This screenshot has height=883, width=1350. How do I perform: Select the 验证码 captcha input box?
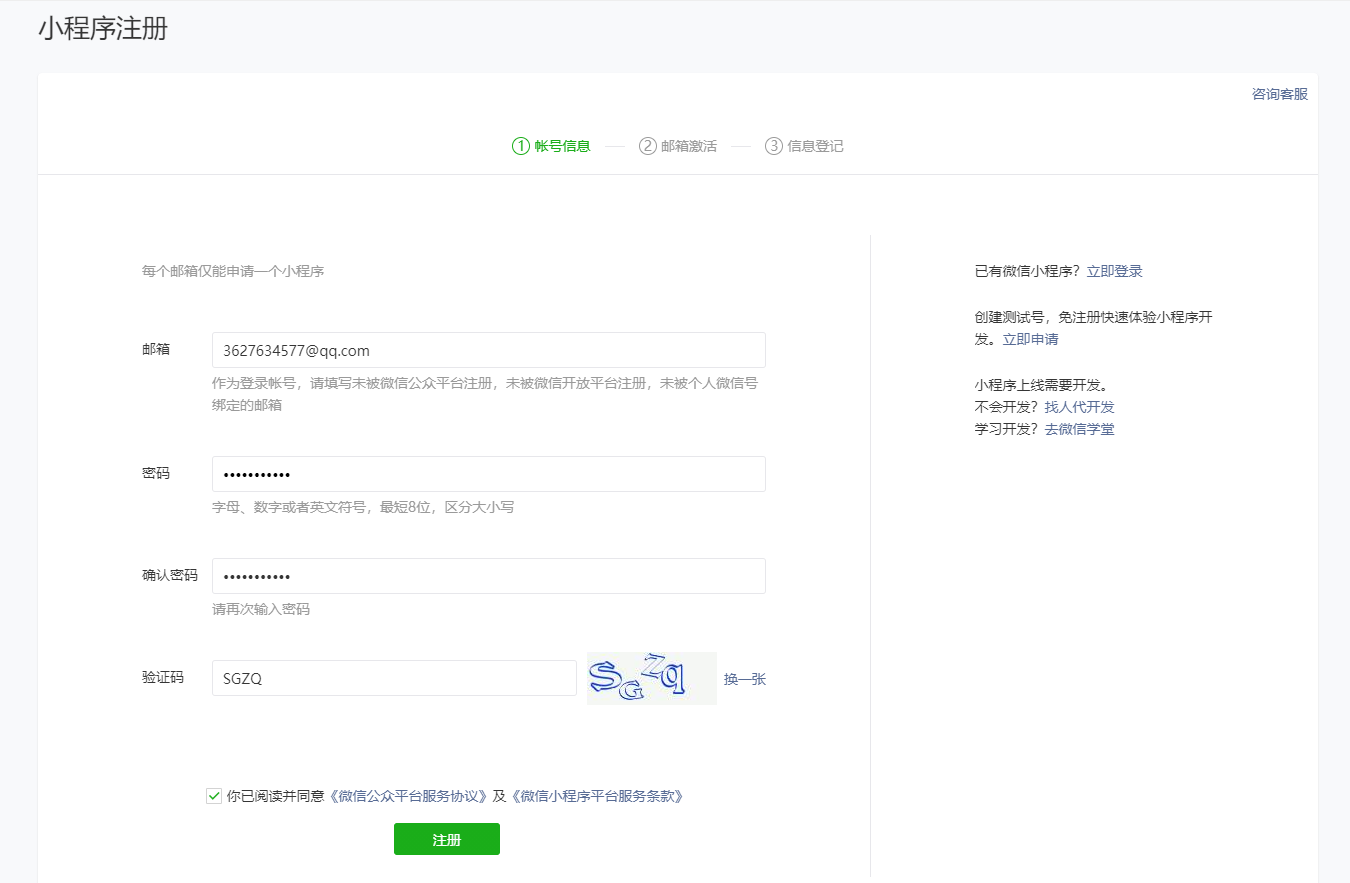pyautogui.click(x=393, y=678)
